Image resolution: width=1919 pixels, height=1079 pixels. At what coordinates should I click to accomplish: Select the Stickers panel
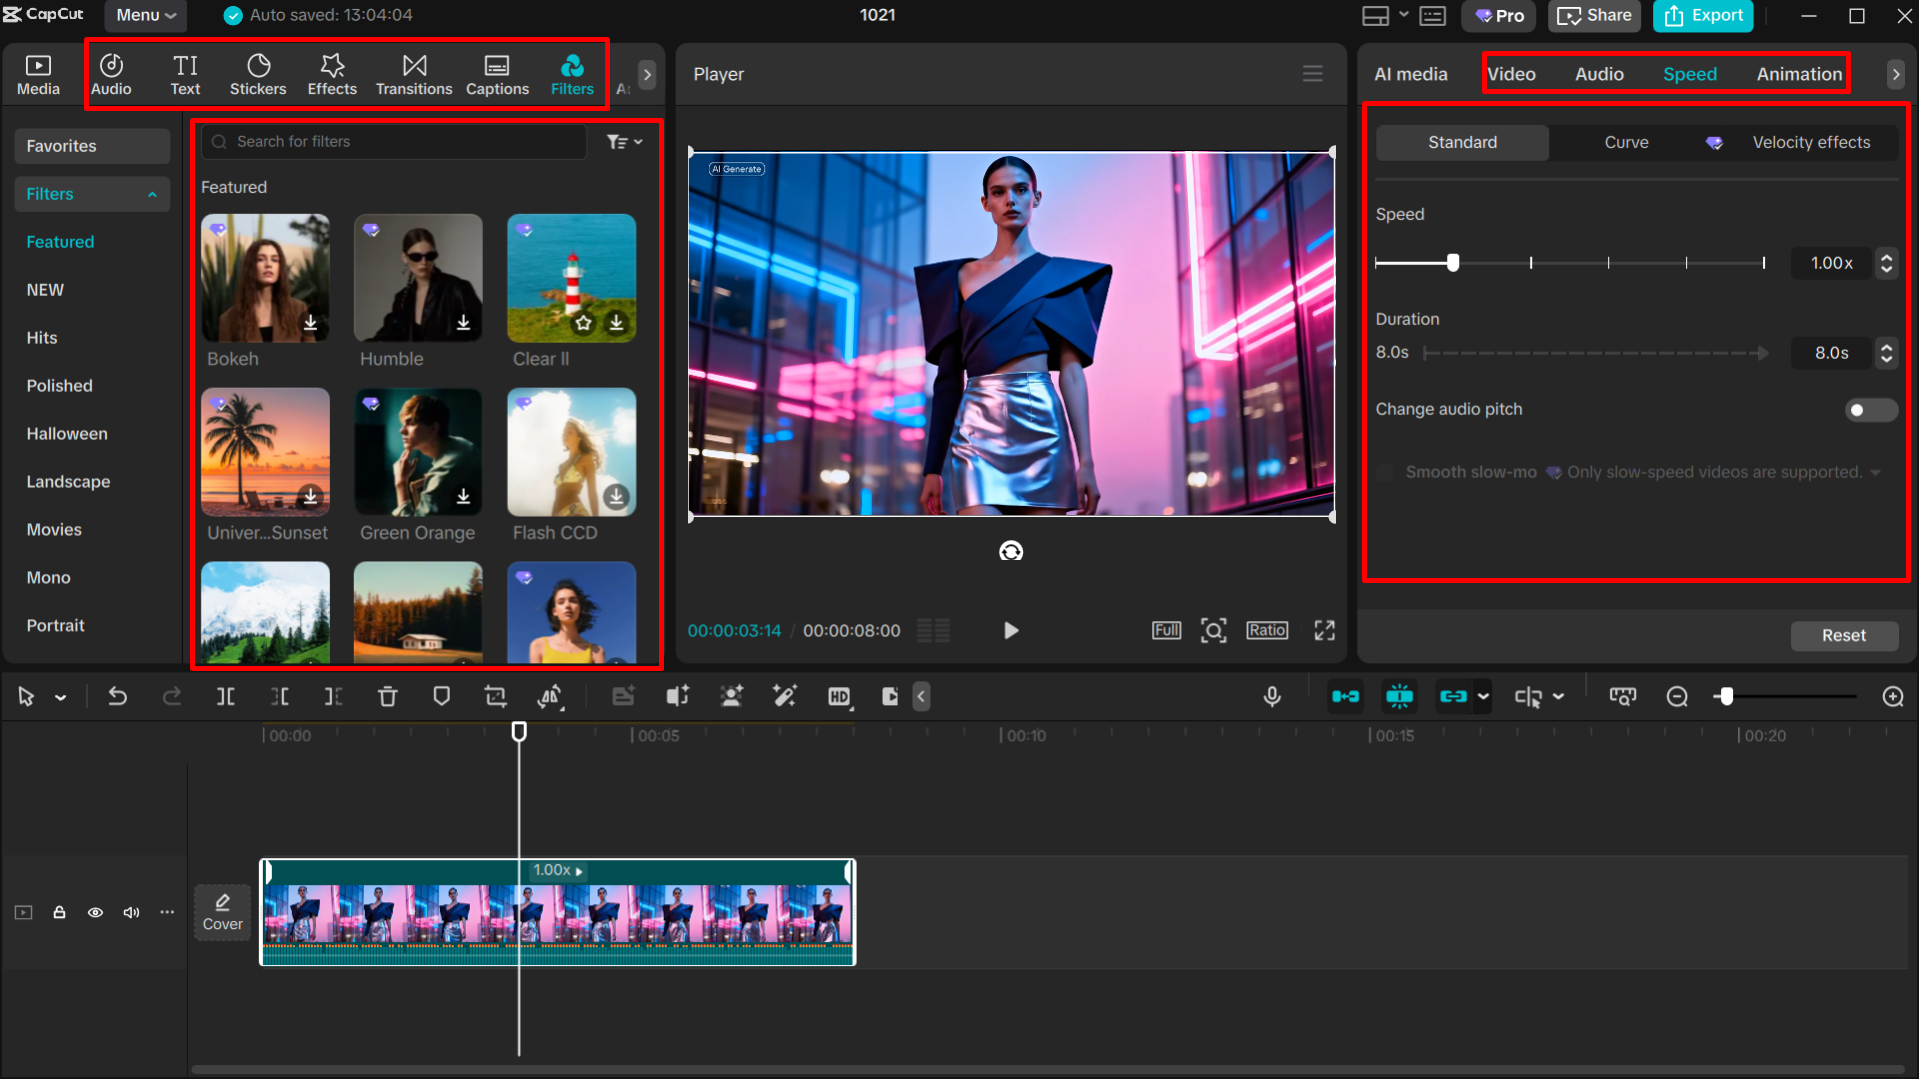click(258, 73)
